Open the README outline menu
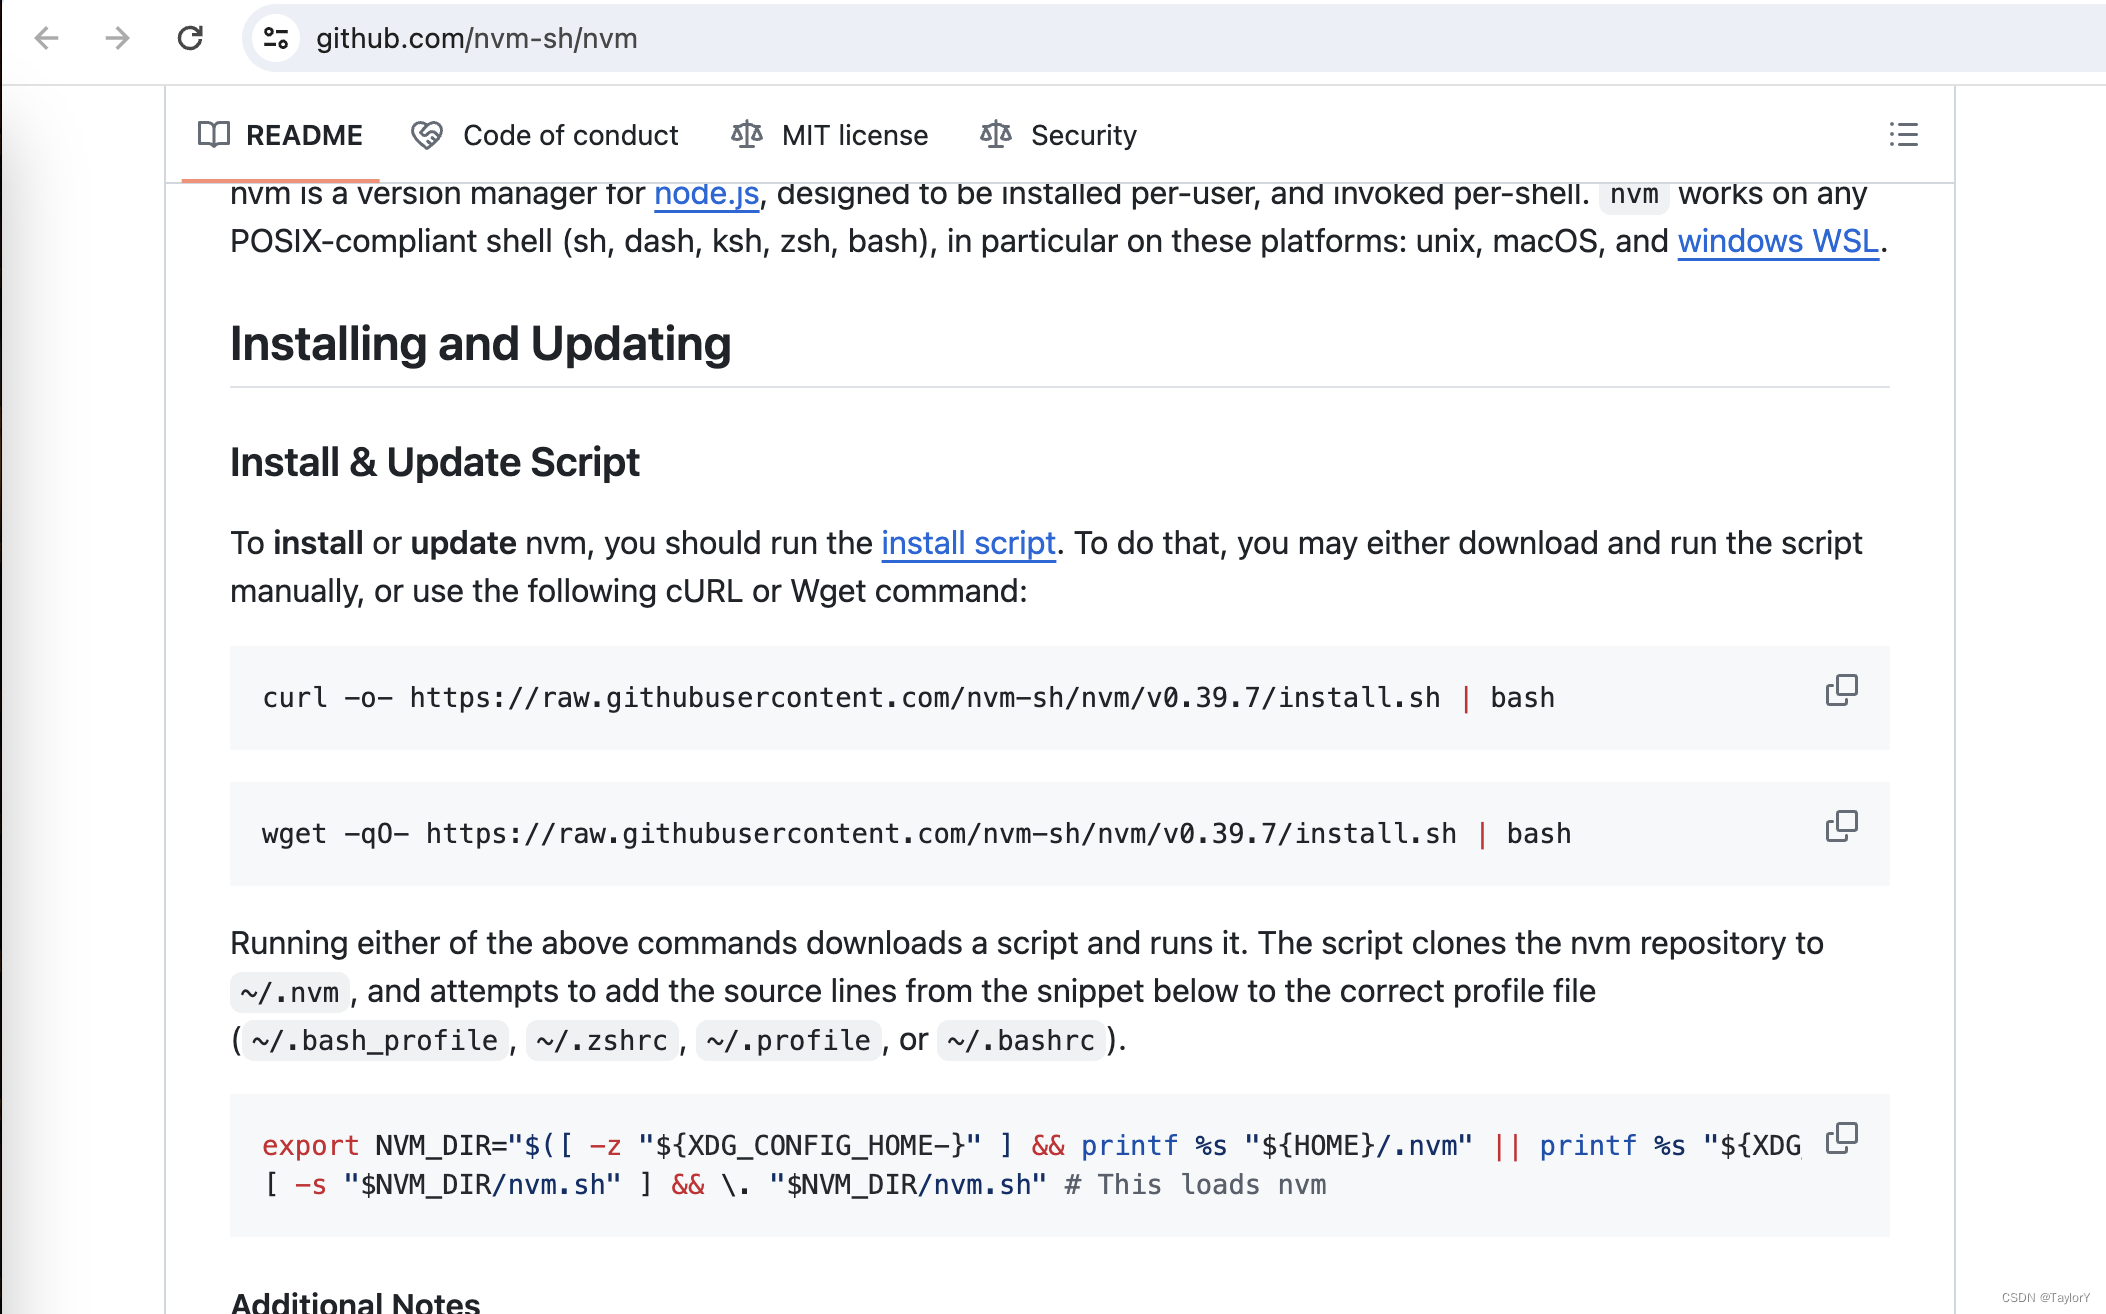 (x=1903, y=135)
